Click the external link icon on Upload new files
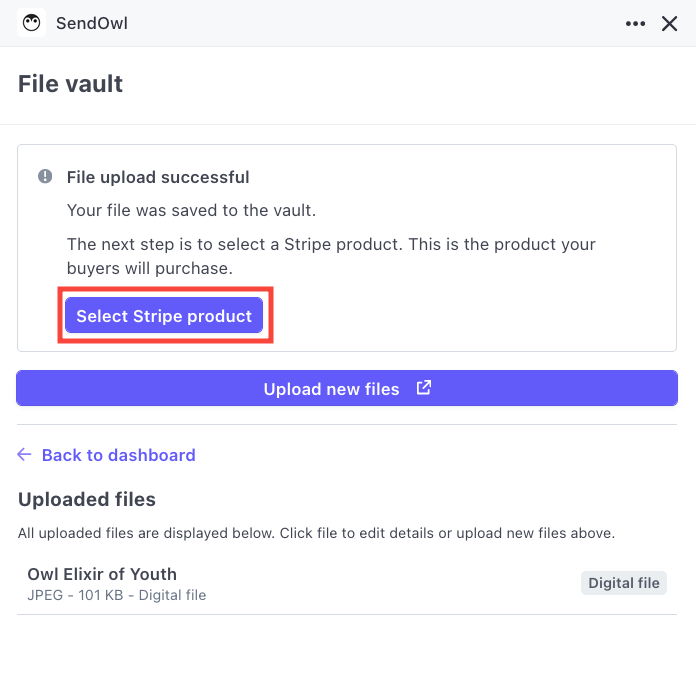This screenshot has width=696, height=673. click(424, 388)
